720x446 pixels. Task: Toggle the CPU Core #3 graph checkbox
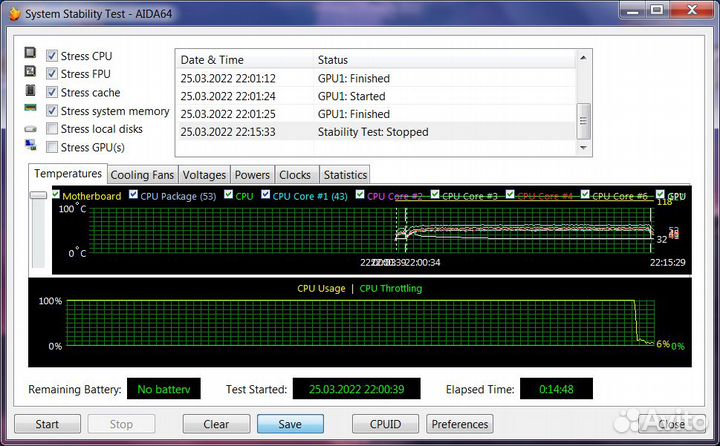(x=435, y=195)
